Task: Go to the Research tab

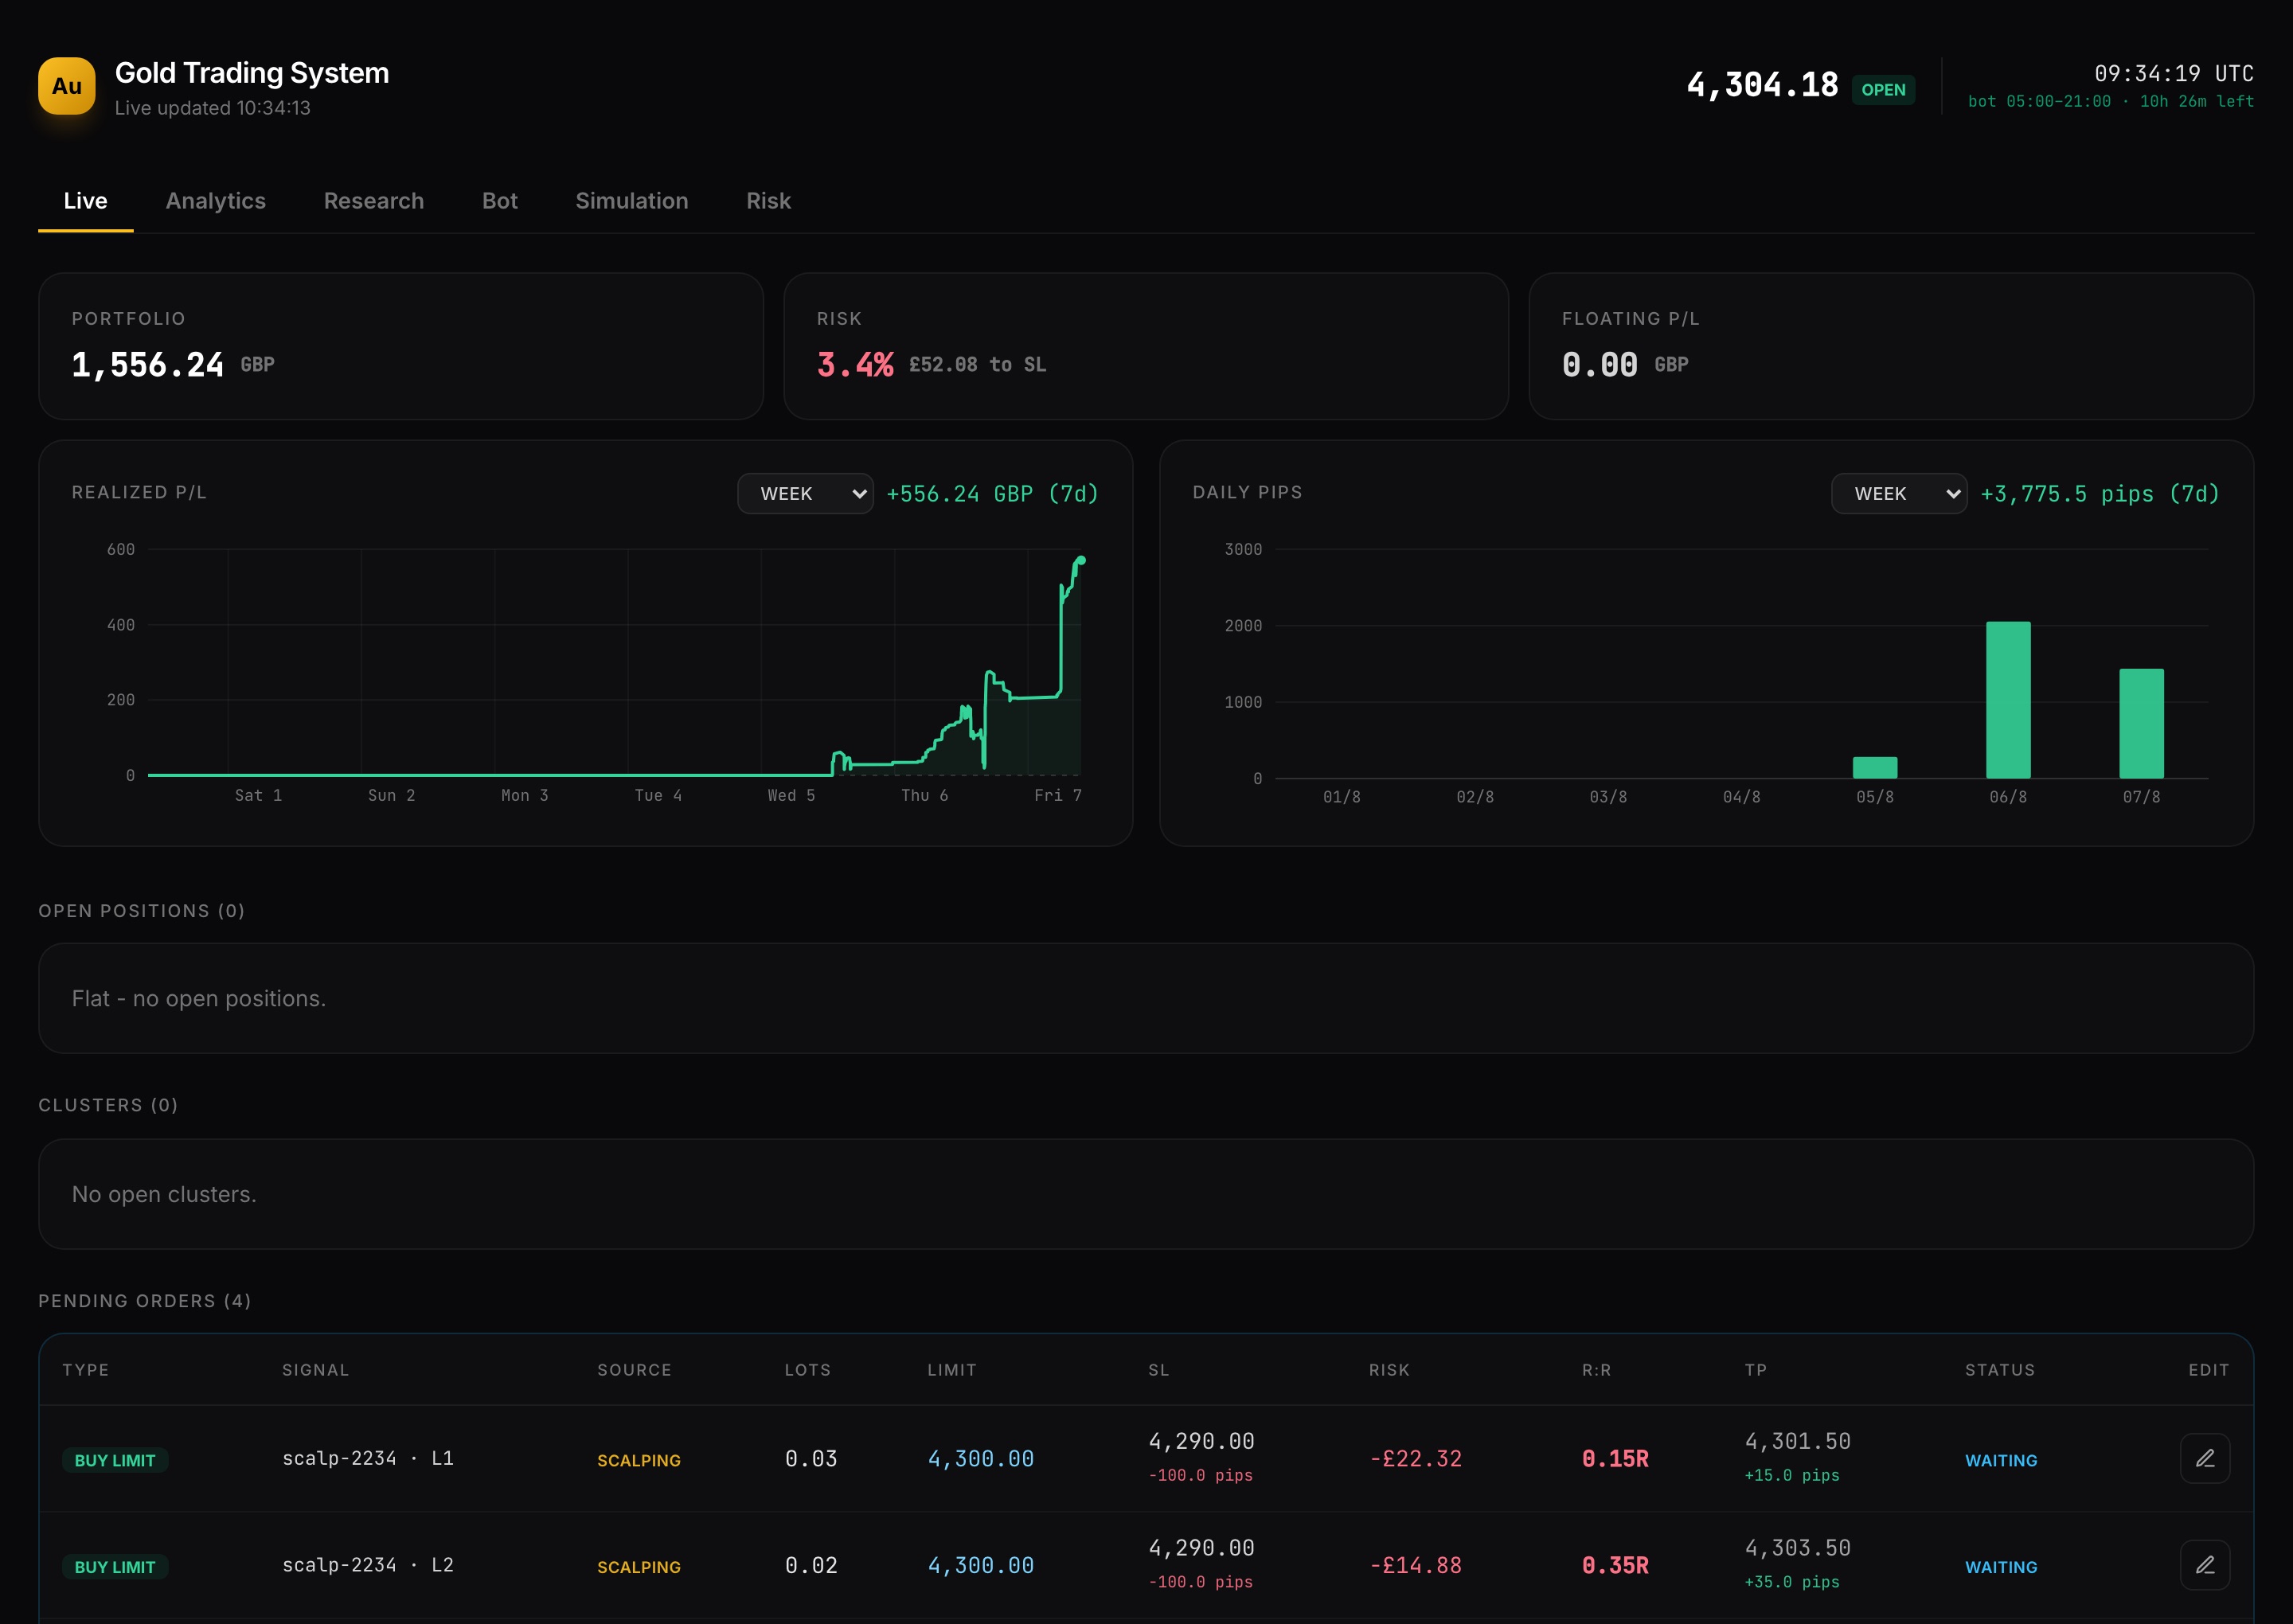Action: [x=374, y=201]
